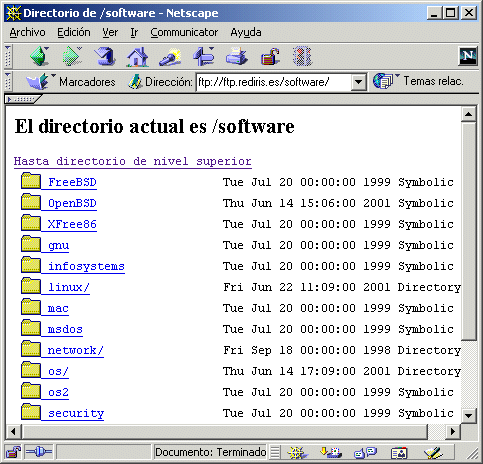This screenshot has height=464, width=483.
Task: Click the Temas relac. label
Action: (434, 81)
